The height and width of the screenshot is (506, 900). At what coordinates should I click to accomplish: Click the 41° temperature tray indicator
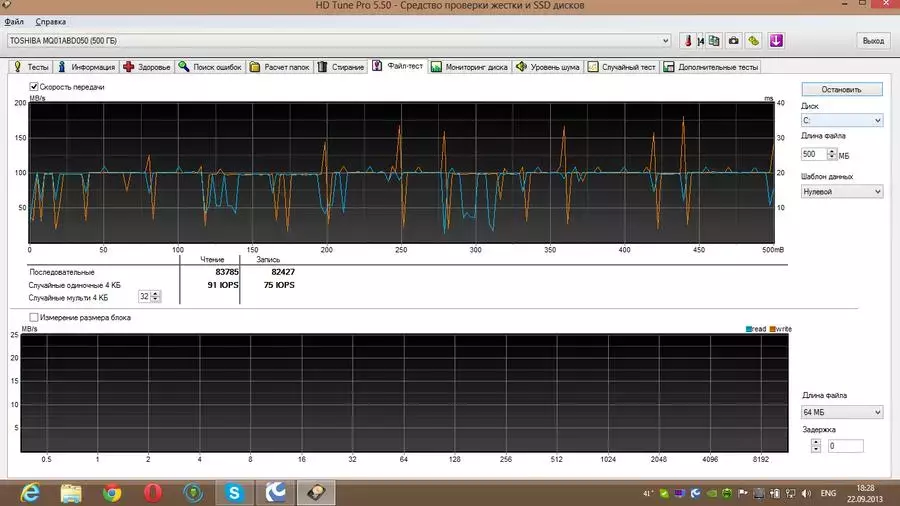point(648,493)
